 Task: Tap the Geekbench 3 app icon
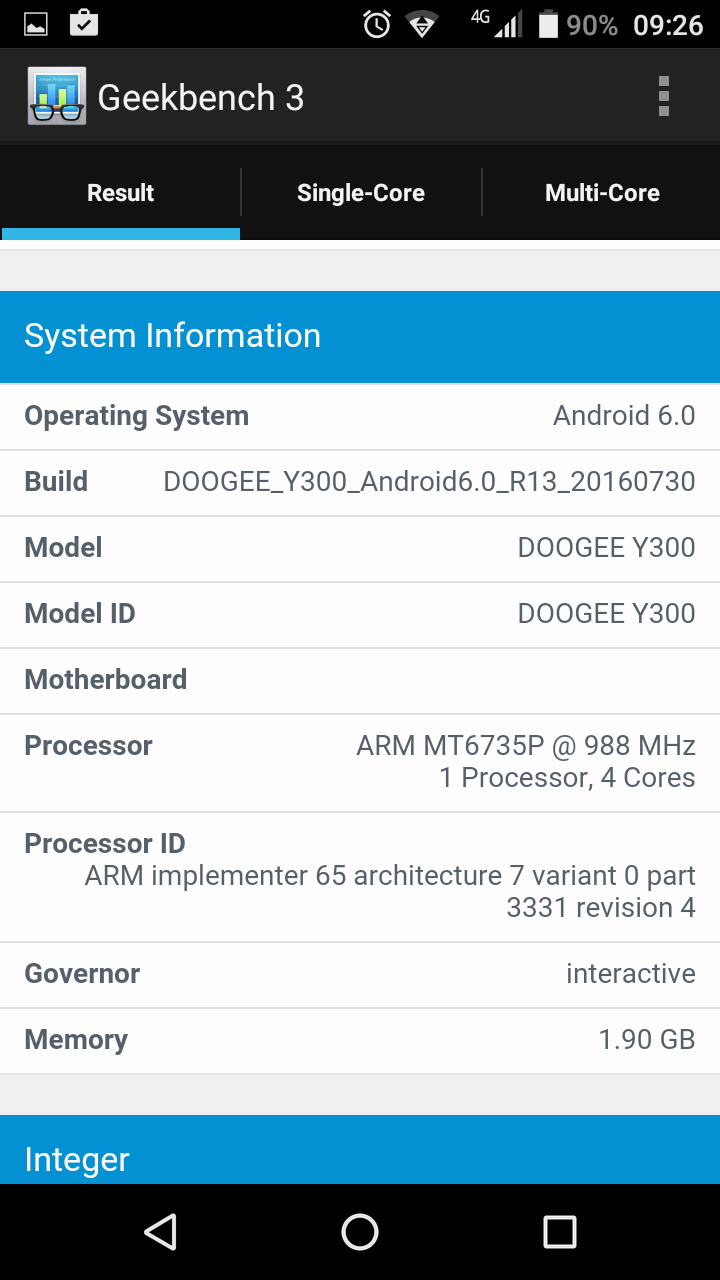(x=57, y=97)
